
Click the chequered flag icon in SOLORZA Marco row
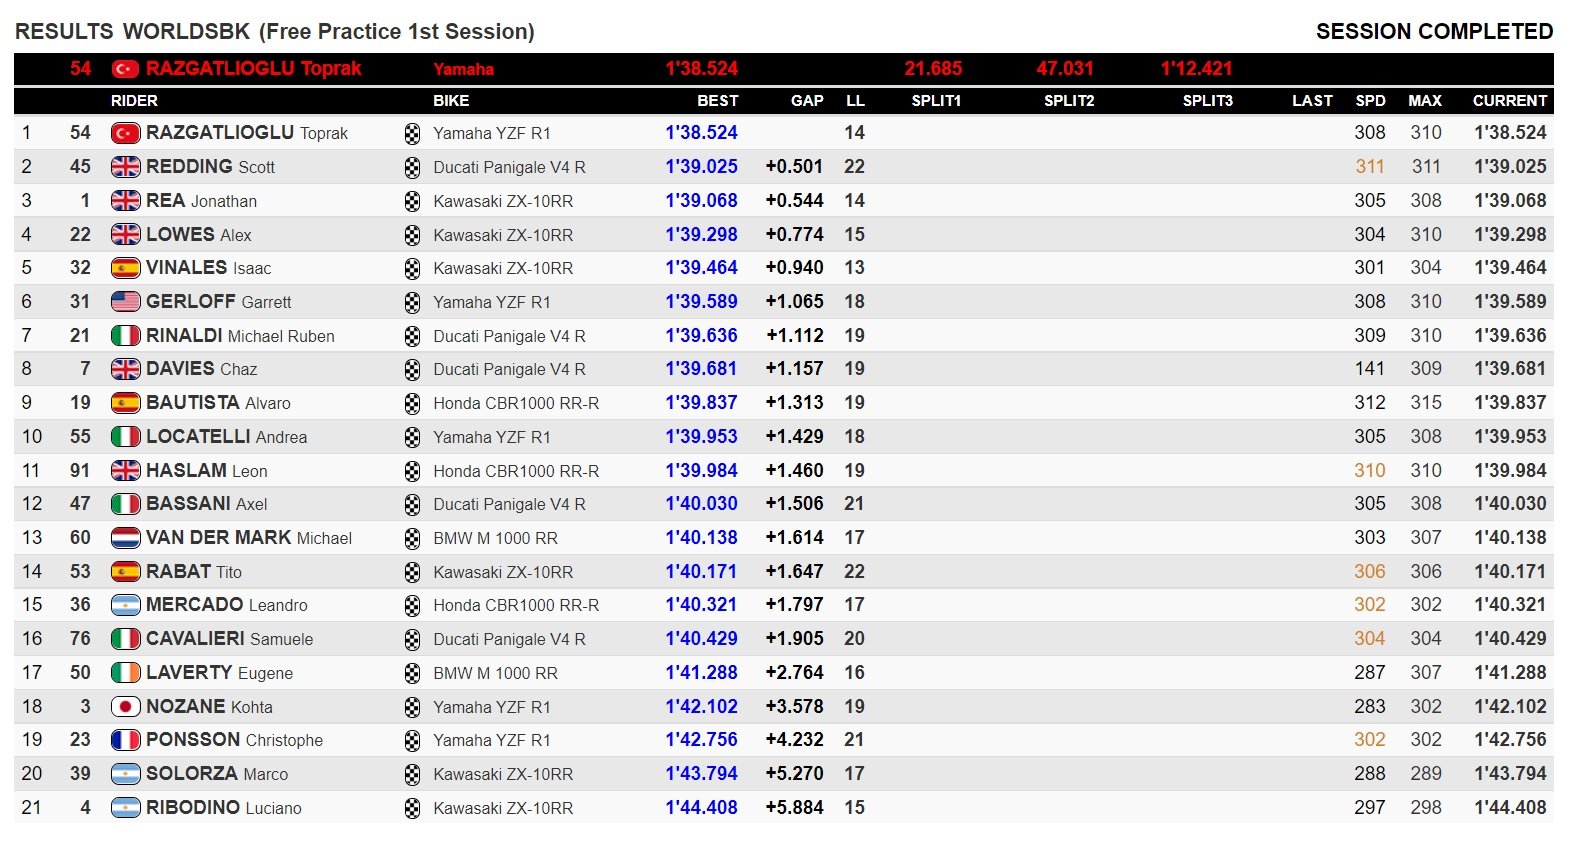[x=412, y=775]
